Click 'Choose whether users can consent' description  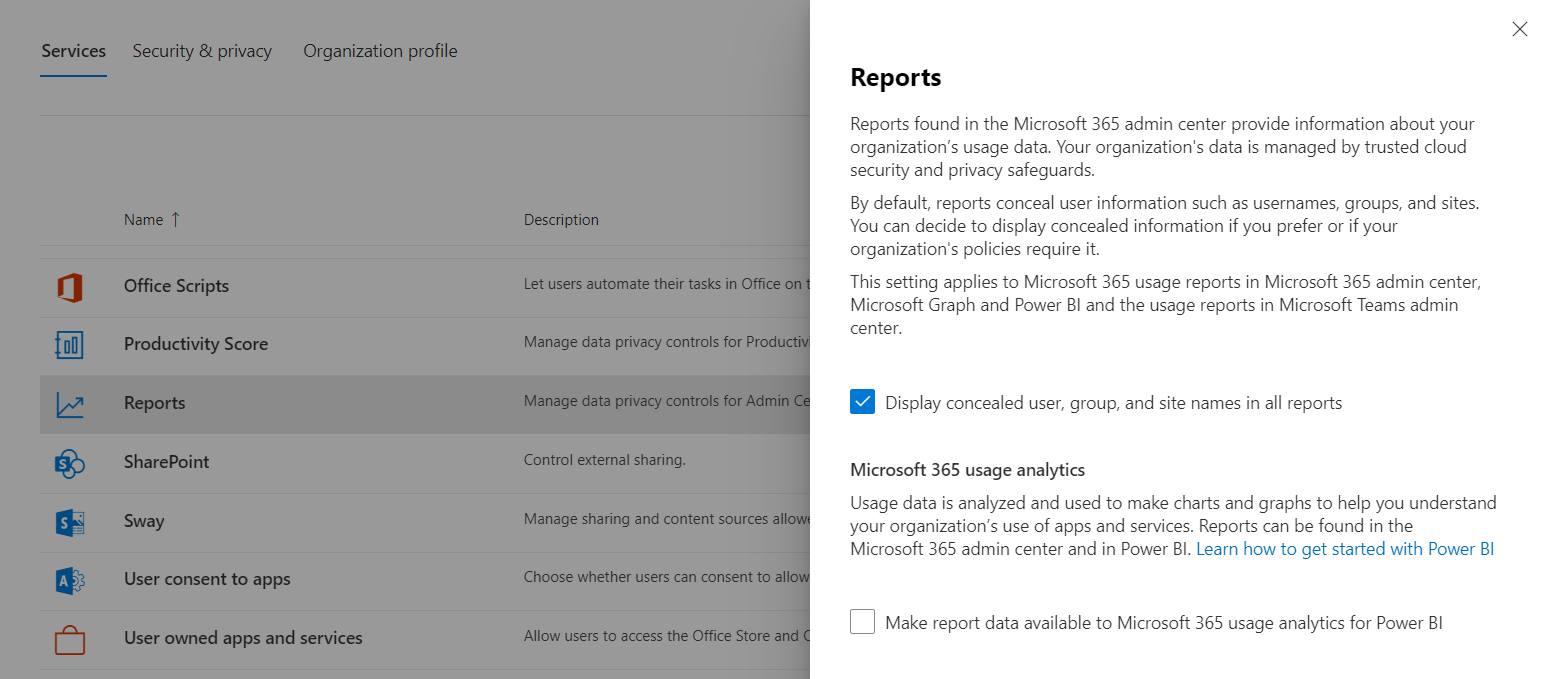pos(666,577)
